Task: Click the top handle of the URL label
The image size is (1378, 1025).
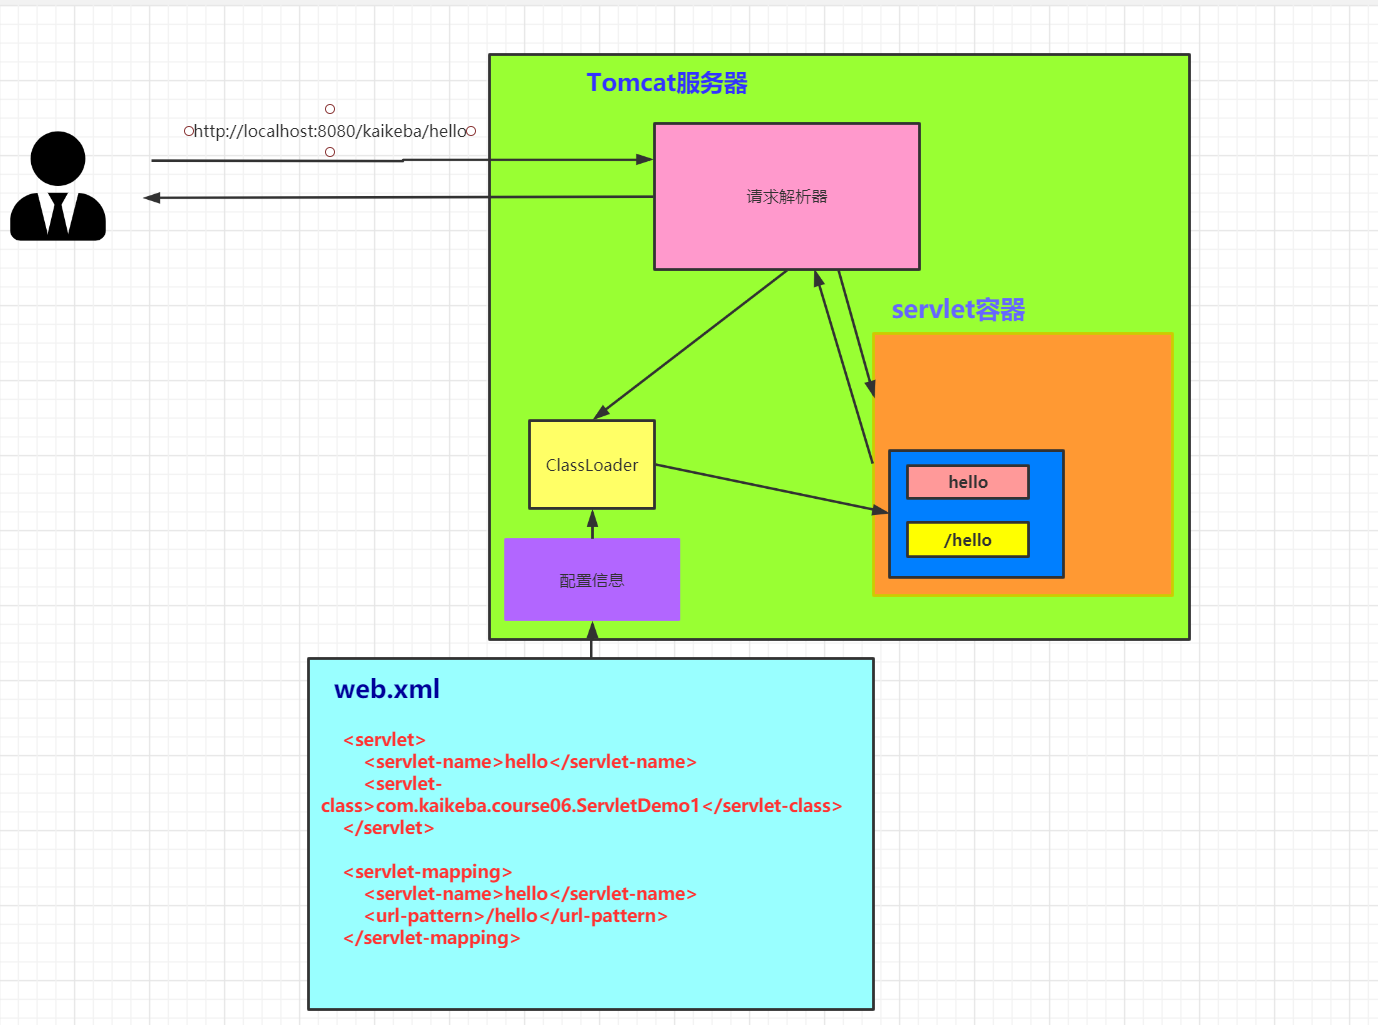Action: tap(330, 109)
